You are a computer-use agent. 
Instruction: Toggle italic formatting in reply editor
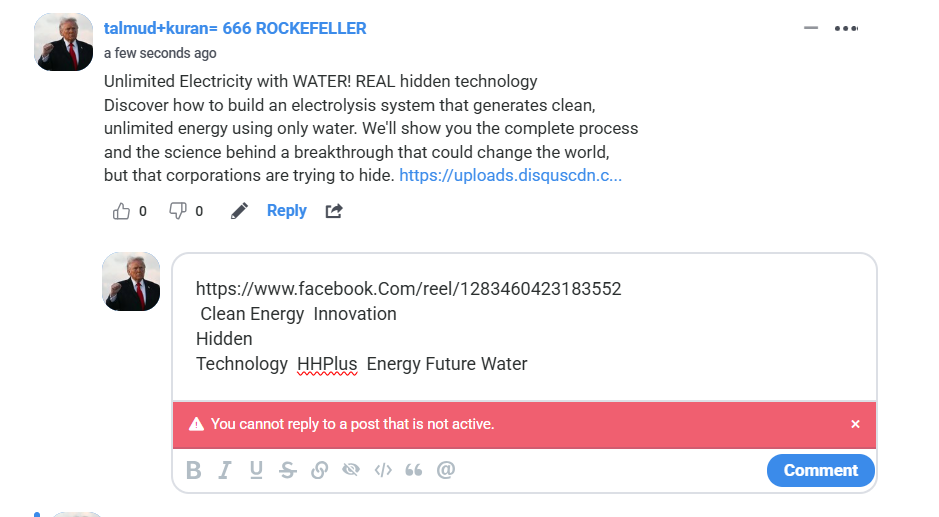pos(226,471)
